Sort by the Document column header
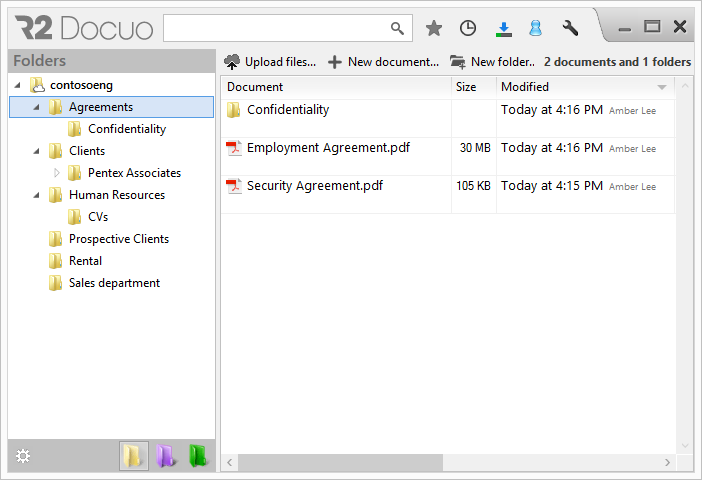Image resolution: width=702 pixels, height=480 pixels. point(336,87)
